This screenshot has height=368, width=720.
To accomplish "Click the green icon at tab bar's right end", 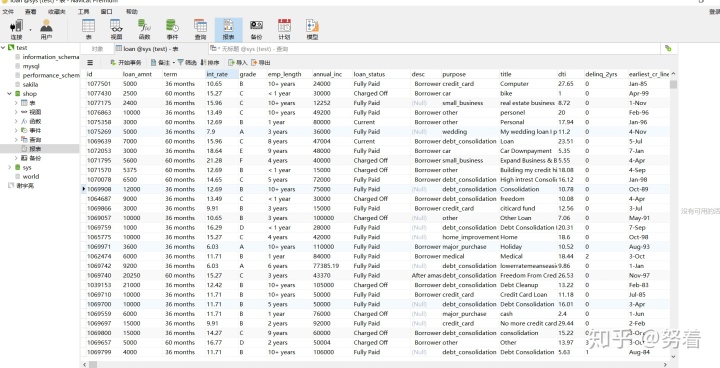I will 668,48.
